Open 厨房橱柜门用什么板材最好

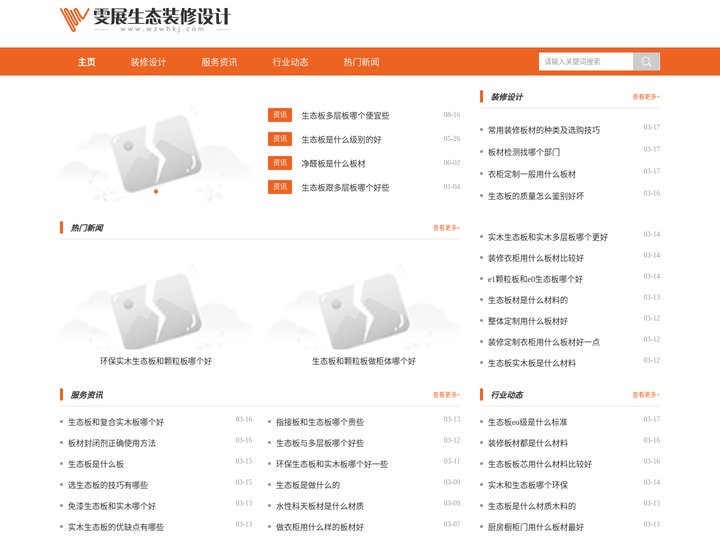pos(535,528)
